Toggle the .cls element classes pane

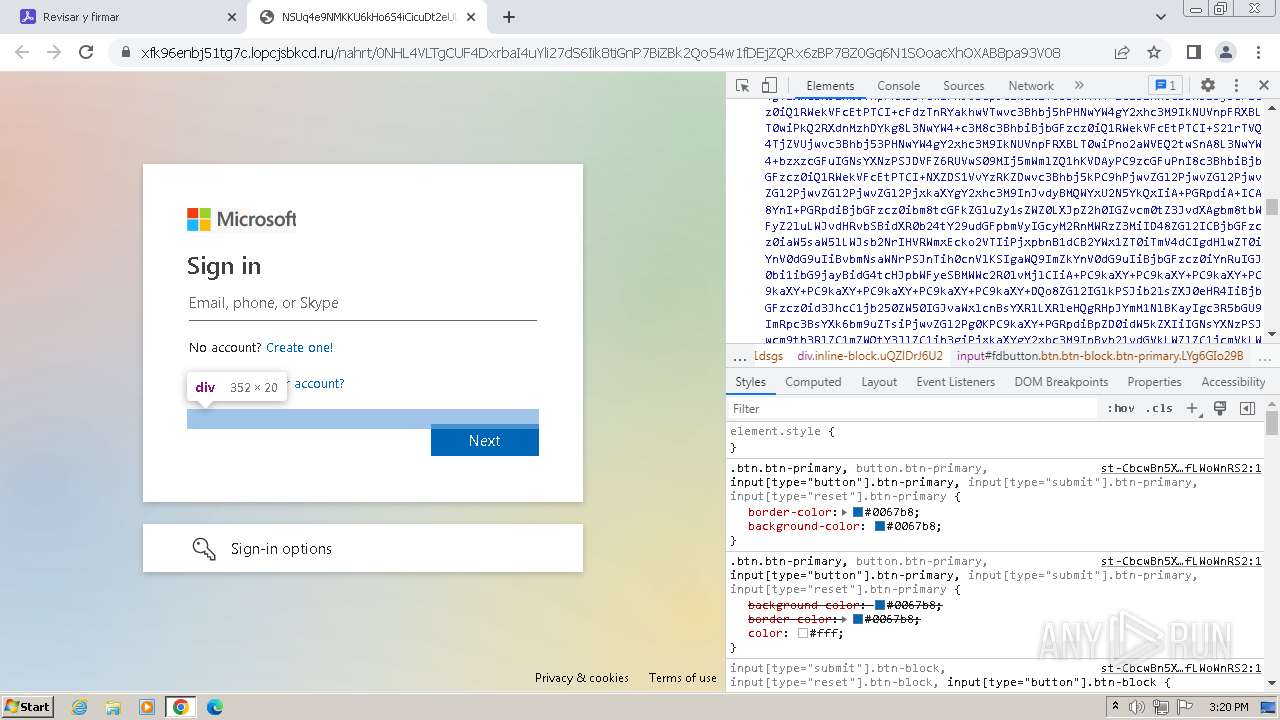click(1160, 408)
